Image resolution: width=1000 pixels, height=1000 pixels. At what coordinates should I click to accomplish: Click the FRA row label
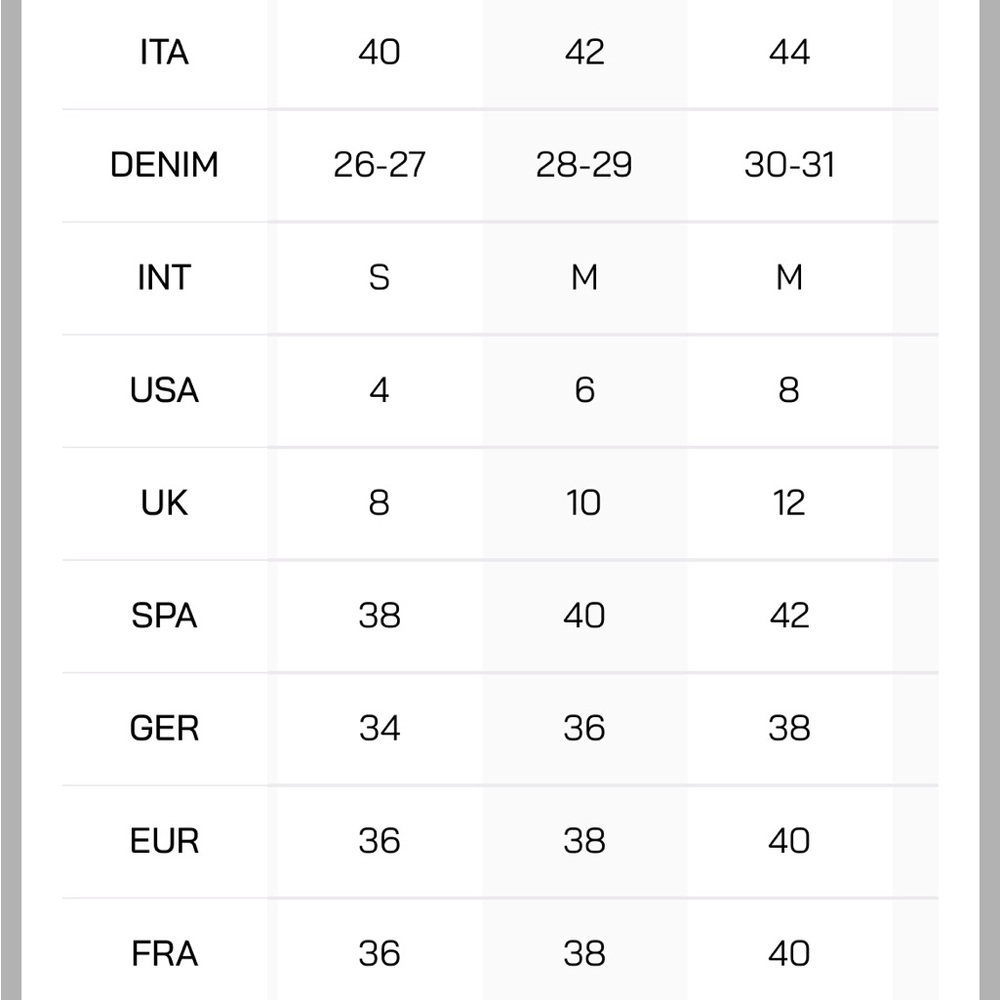click(x=165, y=954)
